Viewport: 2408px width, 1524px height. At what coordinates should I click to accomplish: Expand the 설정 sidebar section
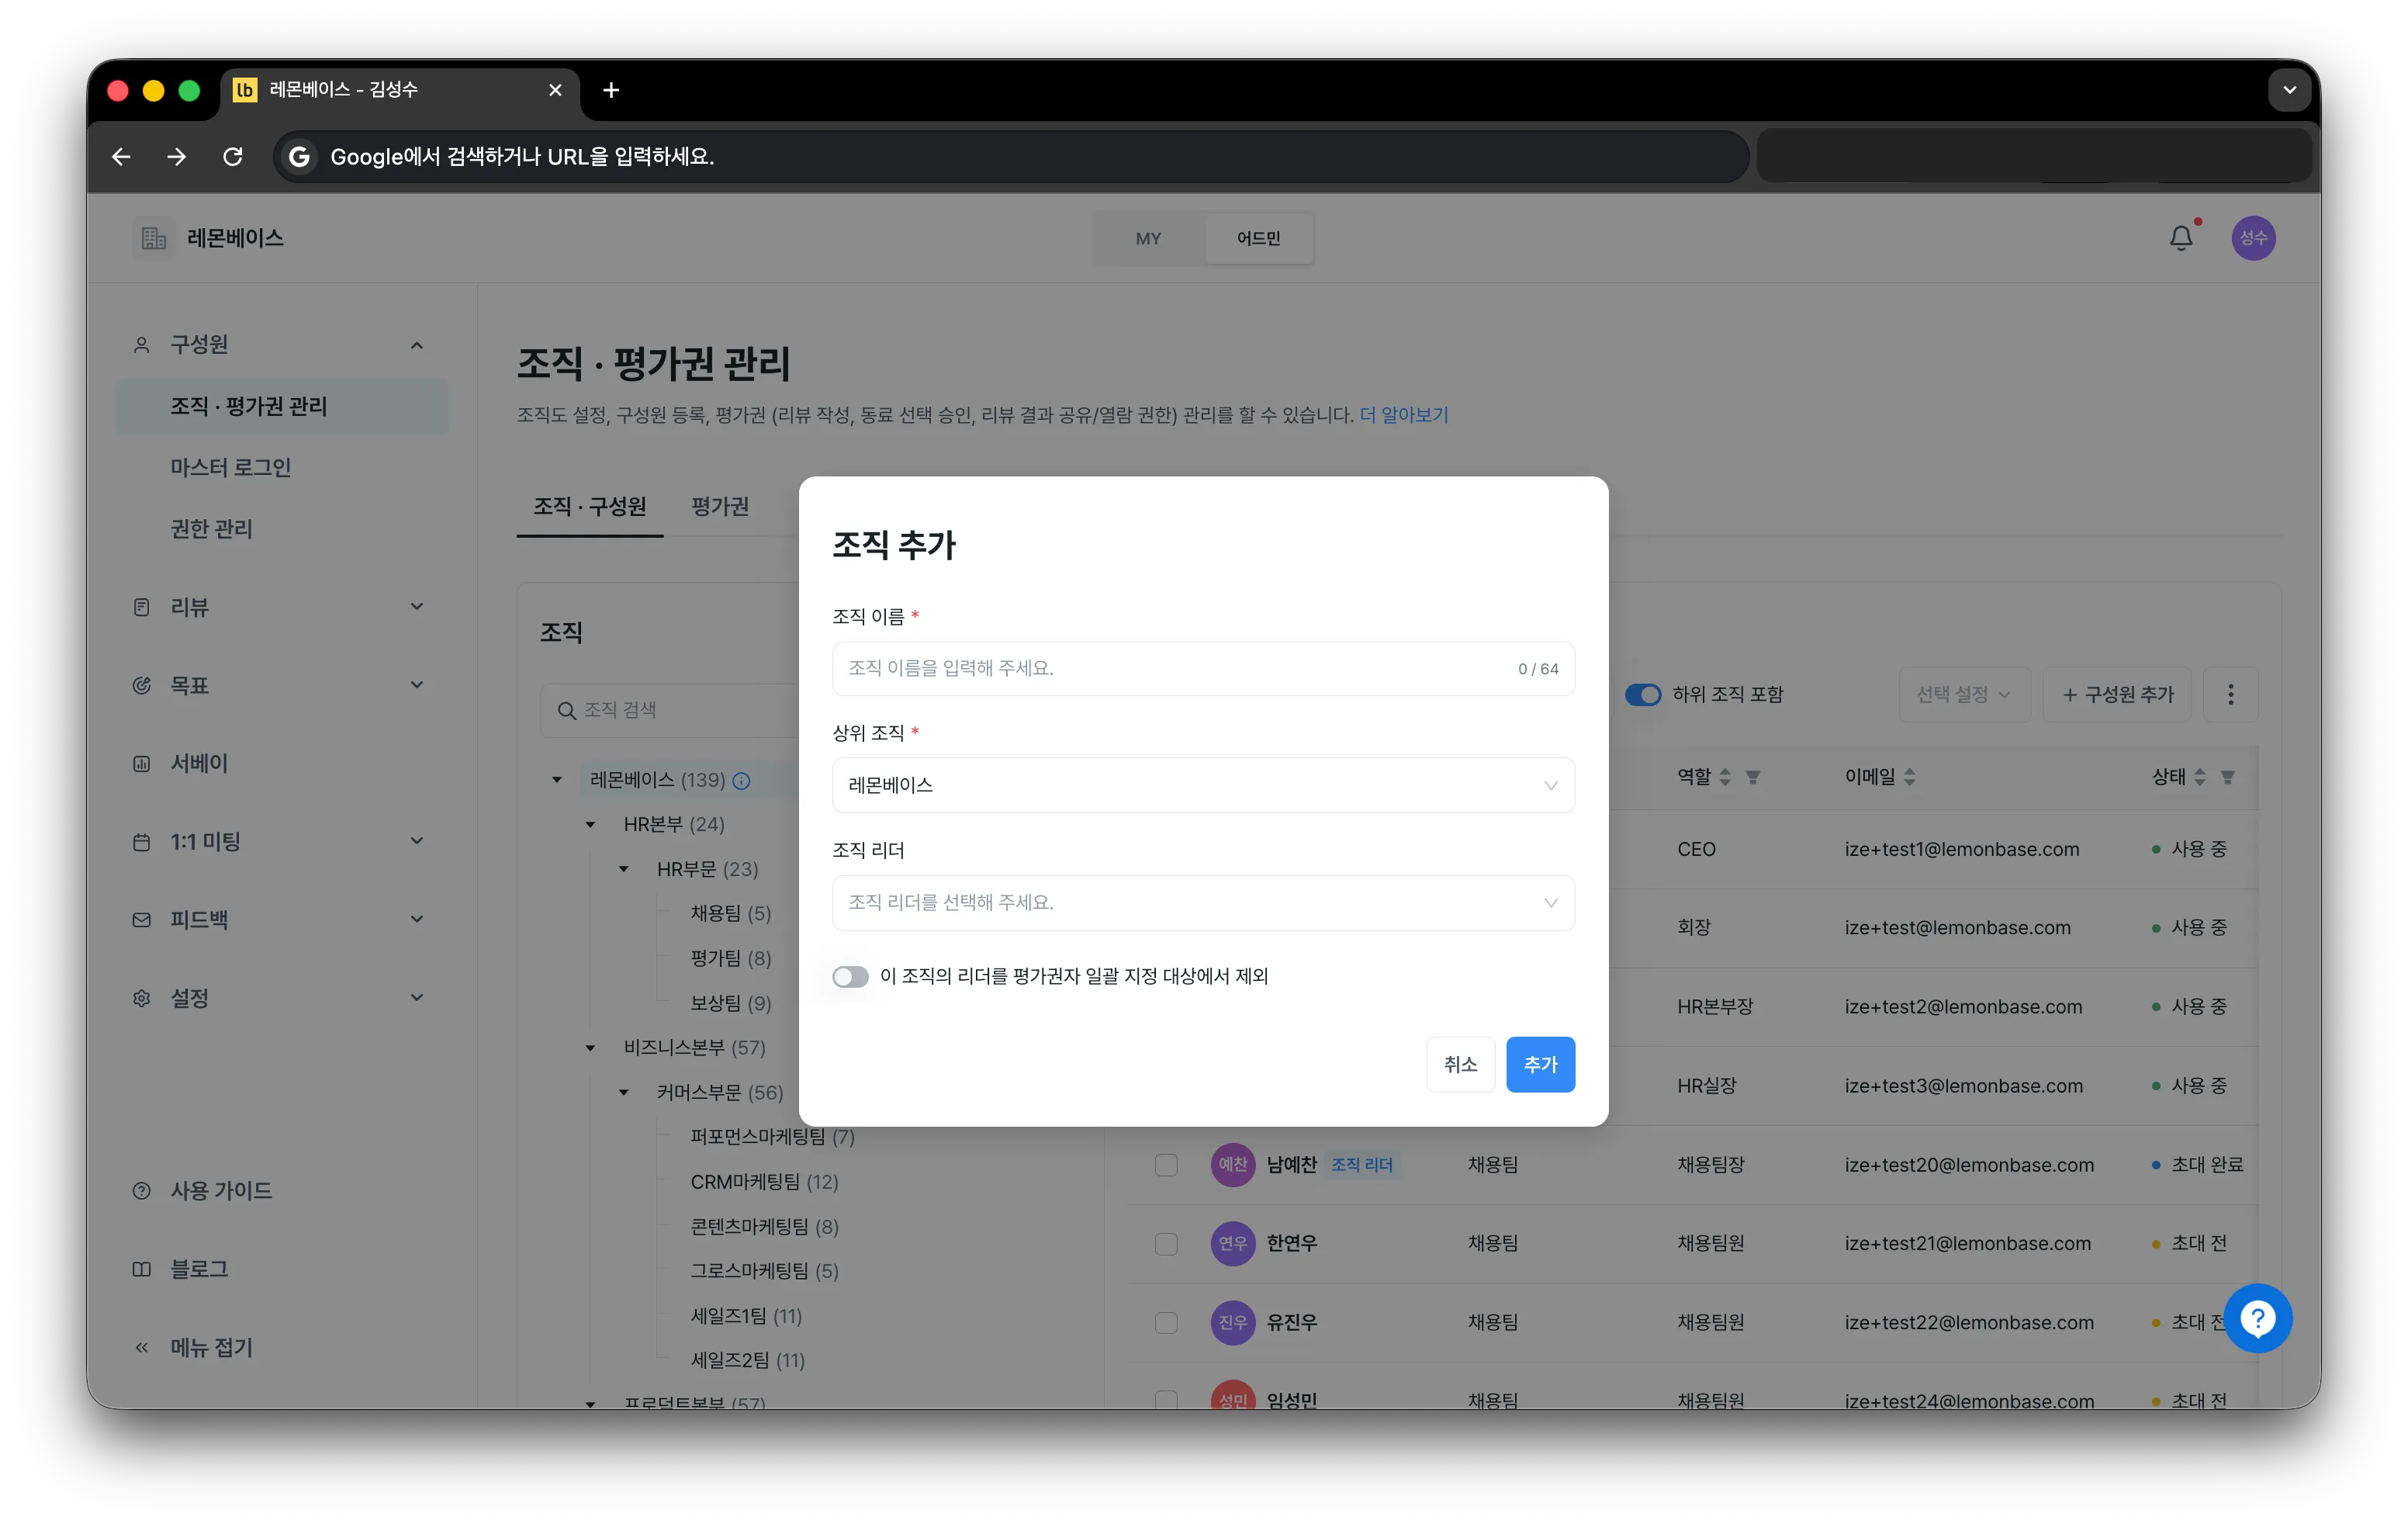pos(417,997)
